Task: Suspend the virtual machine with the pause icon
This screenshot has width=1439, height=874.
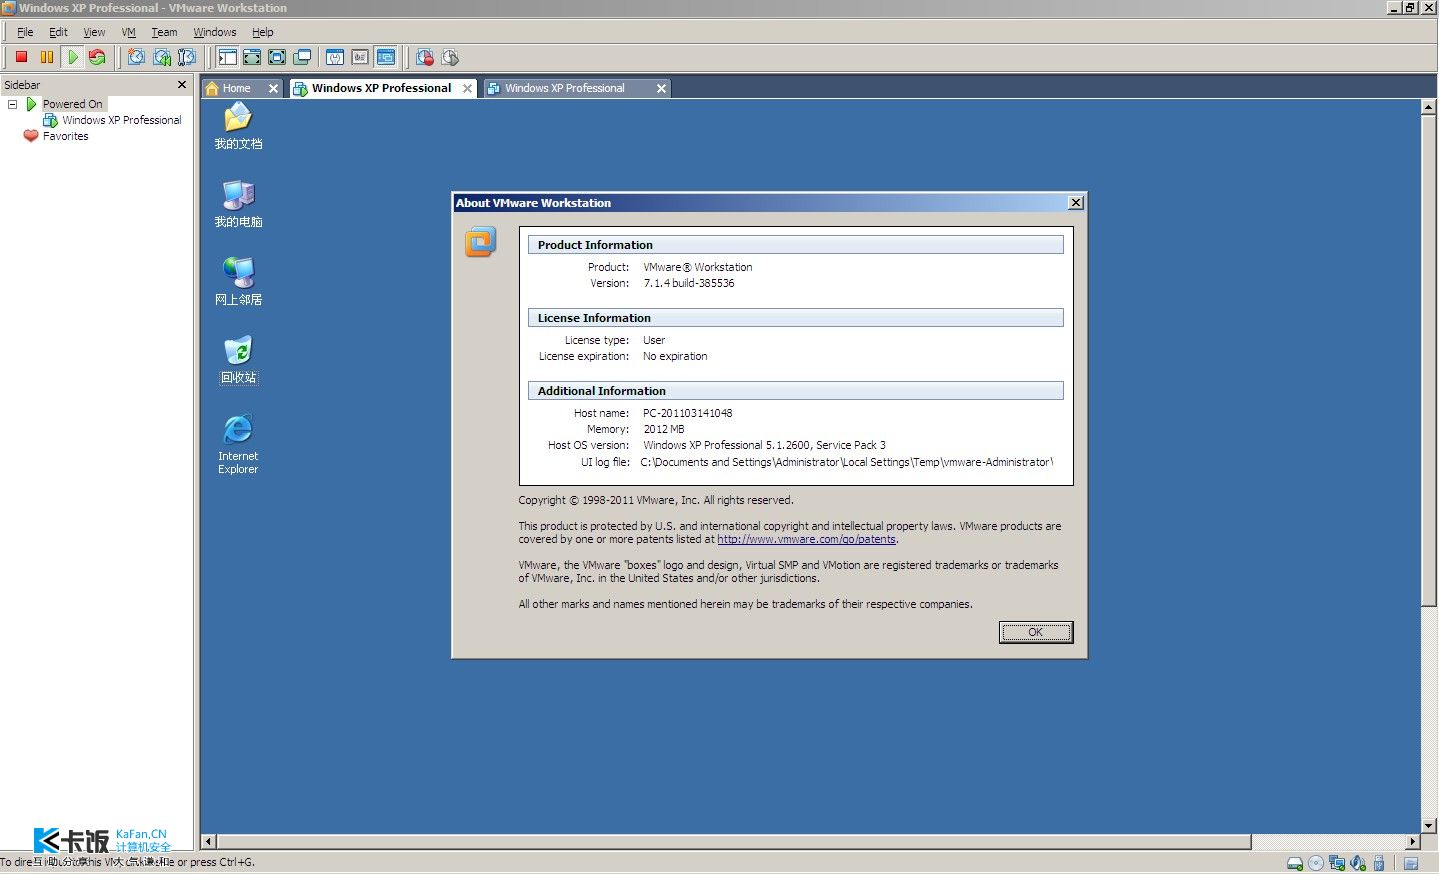Action: [47, 57]
